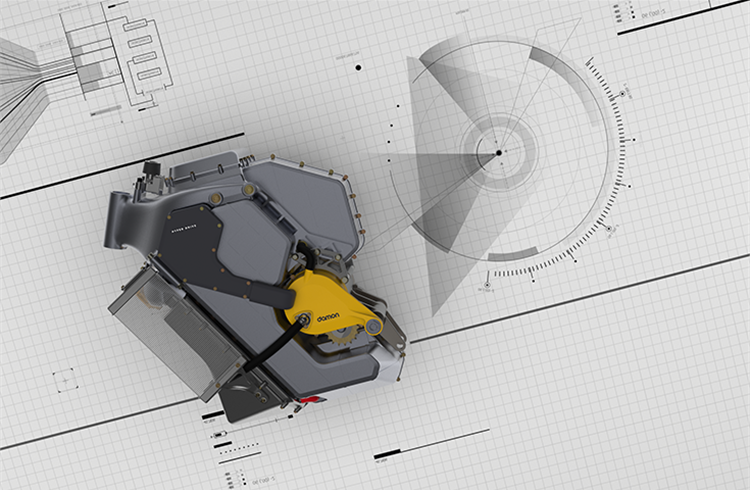The width and height of the screenshot is (750, 490).
Task: Click the damon logo on yellow cover
Action: [x=328, y=317]
